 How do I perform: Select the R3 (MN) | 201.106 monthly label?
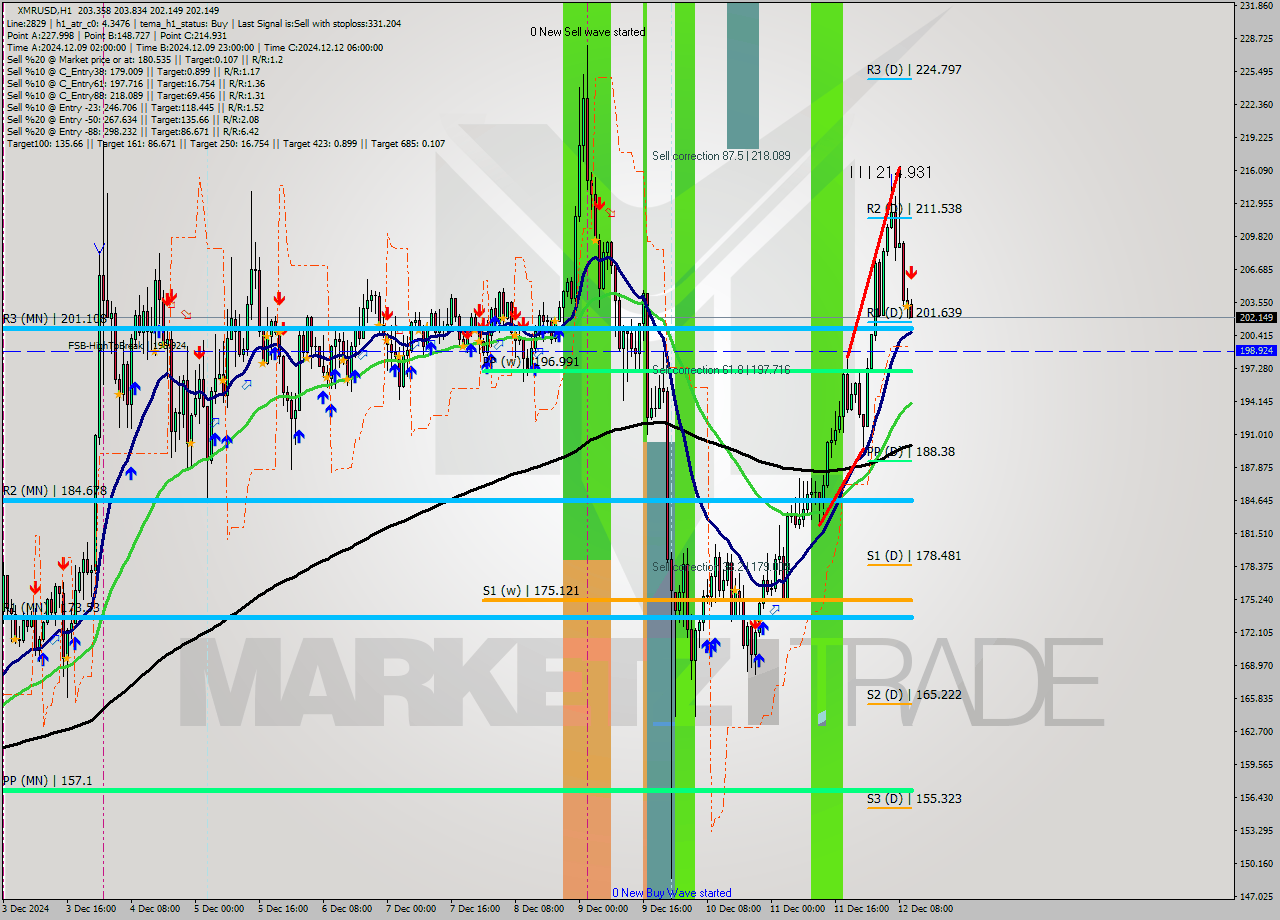pyautogui.click(x=54, y=319)
